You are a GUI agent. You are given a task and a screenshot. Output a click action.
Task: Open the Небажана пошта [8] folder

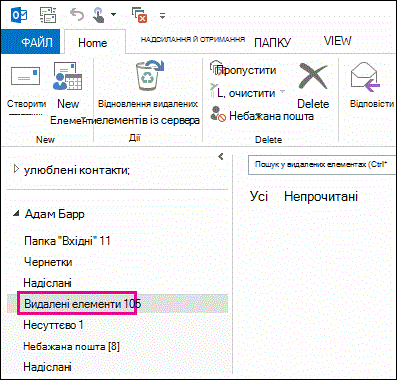(x=71, y=346)
